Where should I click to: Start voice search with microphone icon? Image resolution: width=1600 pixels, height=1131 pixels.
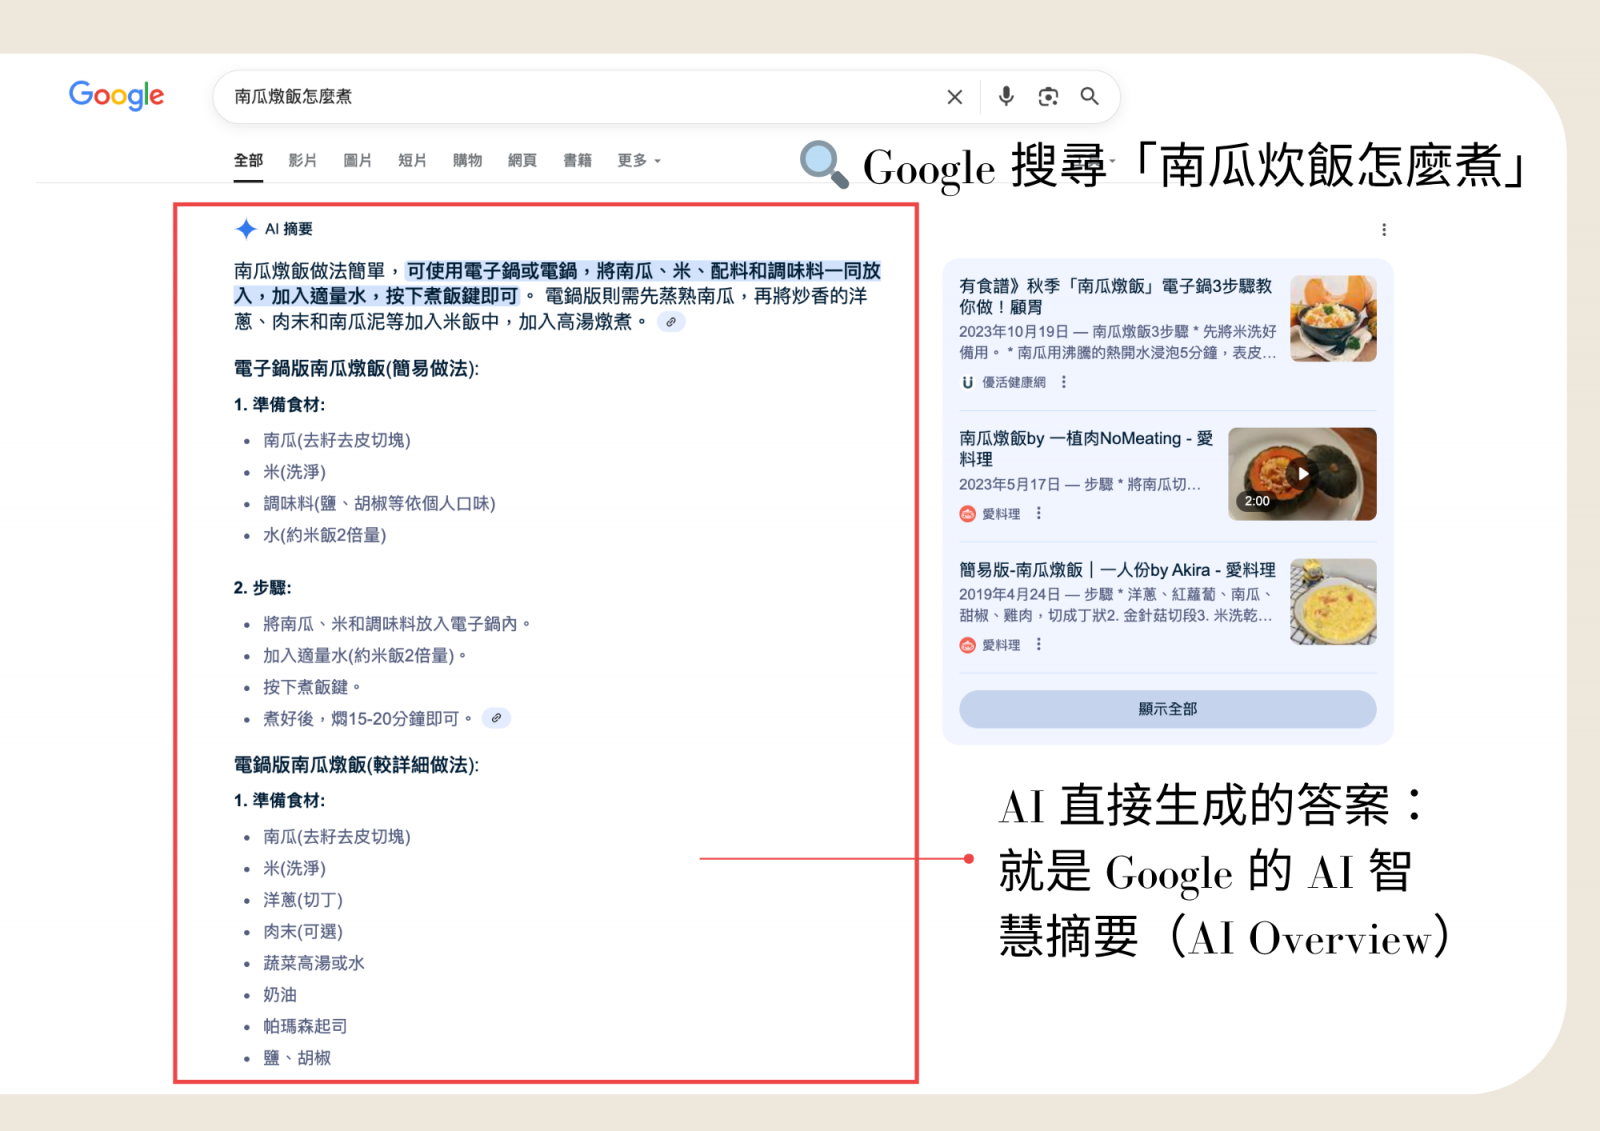point(1006,96)
